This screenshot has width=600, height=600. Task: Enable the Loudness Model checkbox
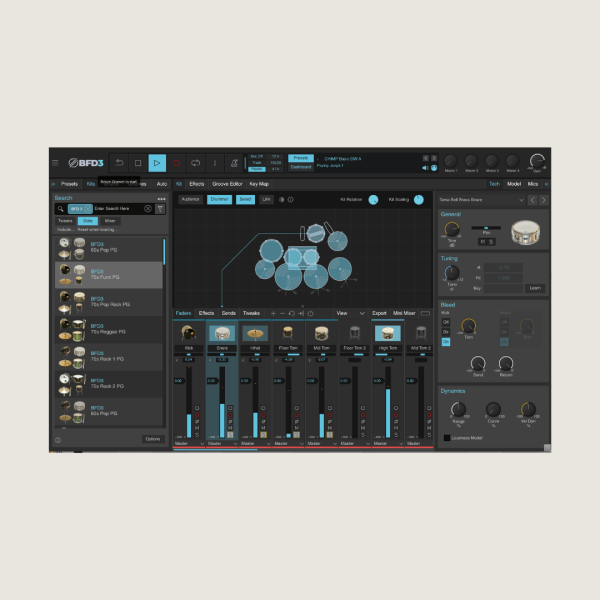(x=447, y=438)
